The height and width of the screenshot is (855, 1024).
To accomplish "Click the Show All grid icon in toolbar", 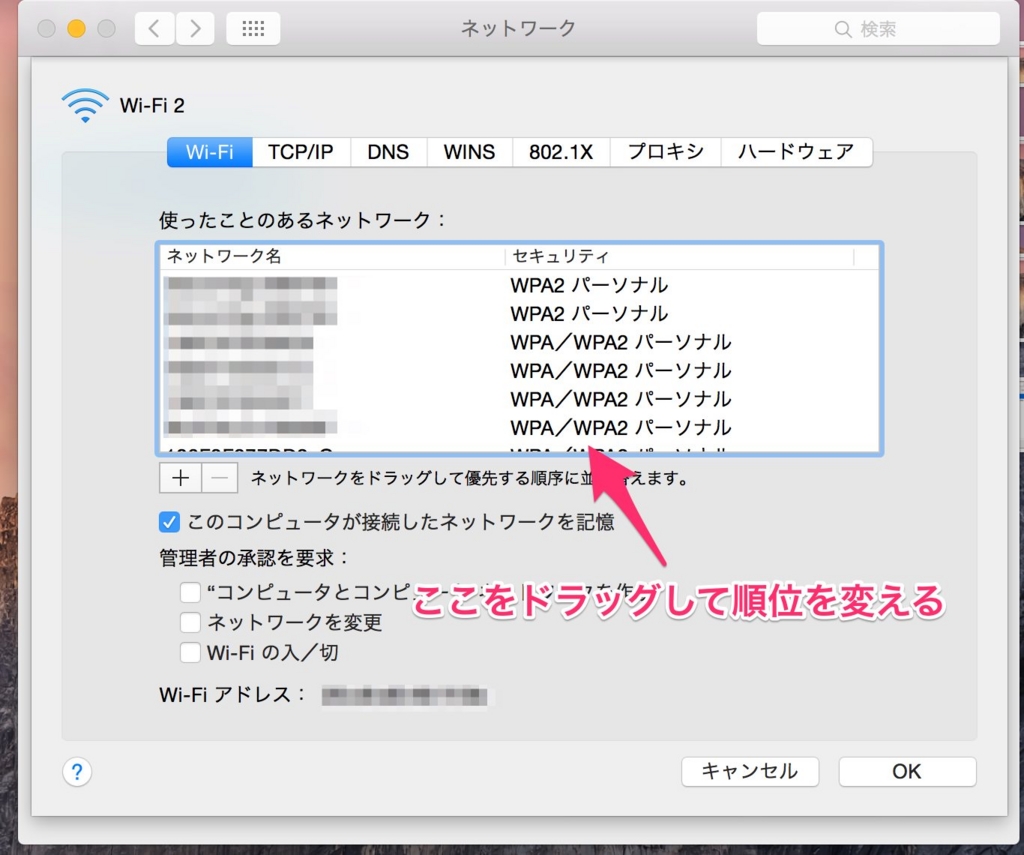I will point(252,28).
